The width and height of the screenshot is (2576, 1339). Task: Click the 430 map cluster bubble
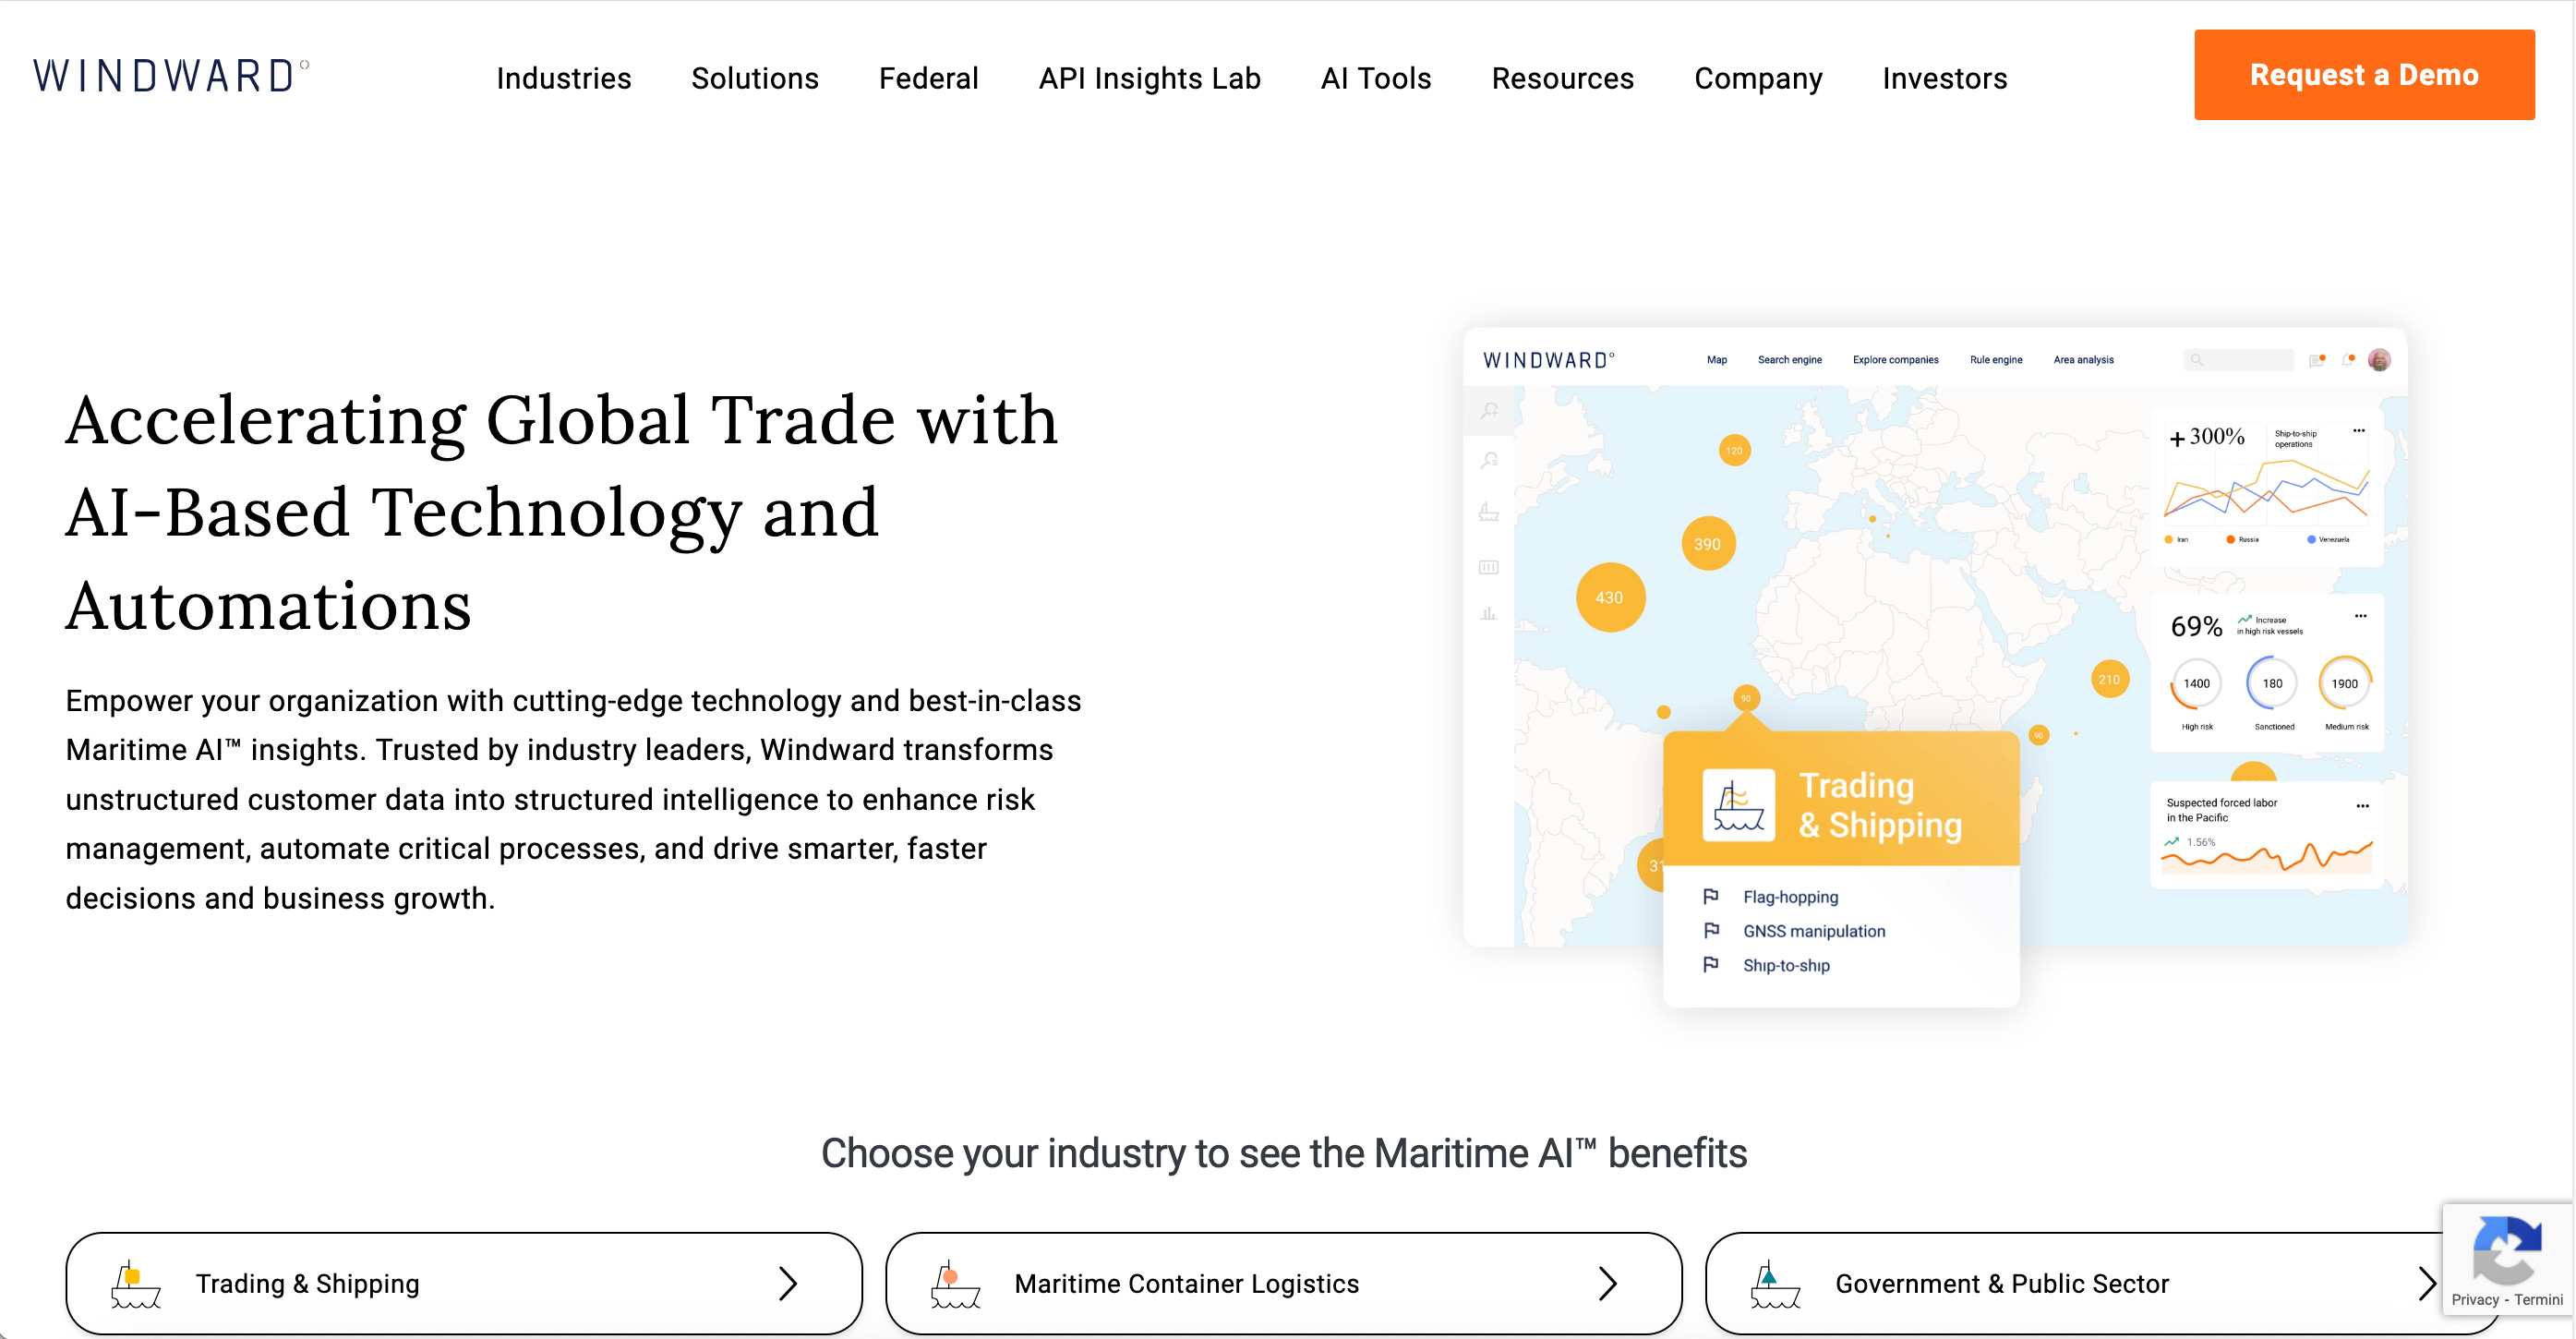click(x=1609, y=598)
